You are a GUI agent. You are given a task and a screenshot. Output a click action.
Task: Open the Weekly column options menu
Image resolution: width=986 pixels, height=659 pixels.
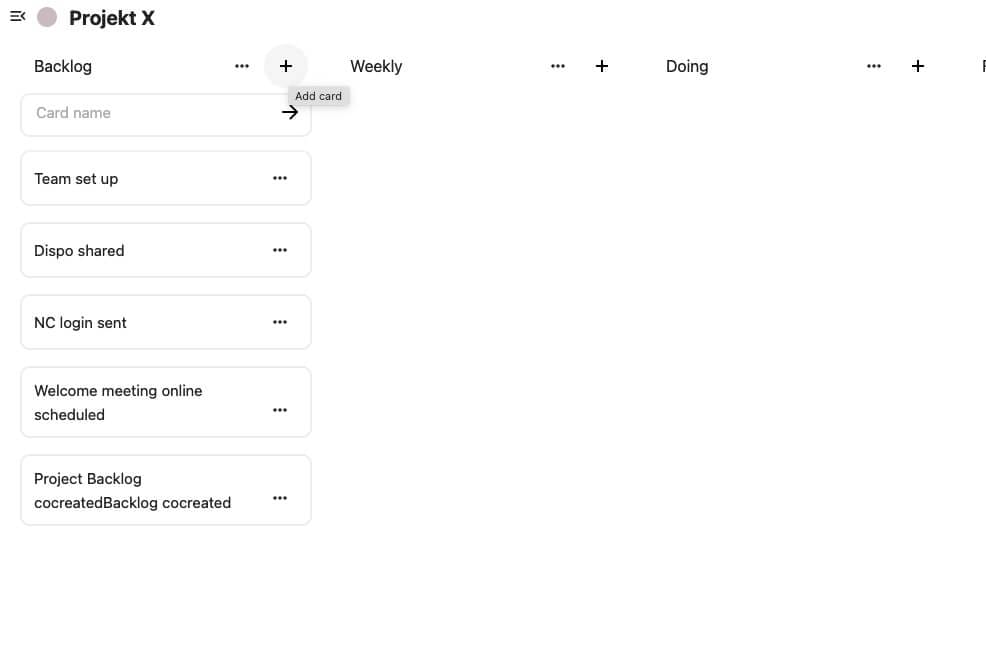click(x=558, y=66)
